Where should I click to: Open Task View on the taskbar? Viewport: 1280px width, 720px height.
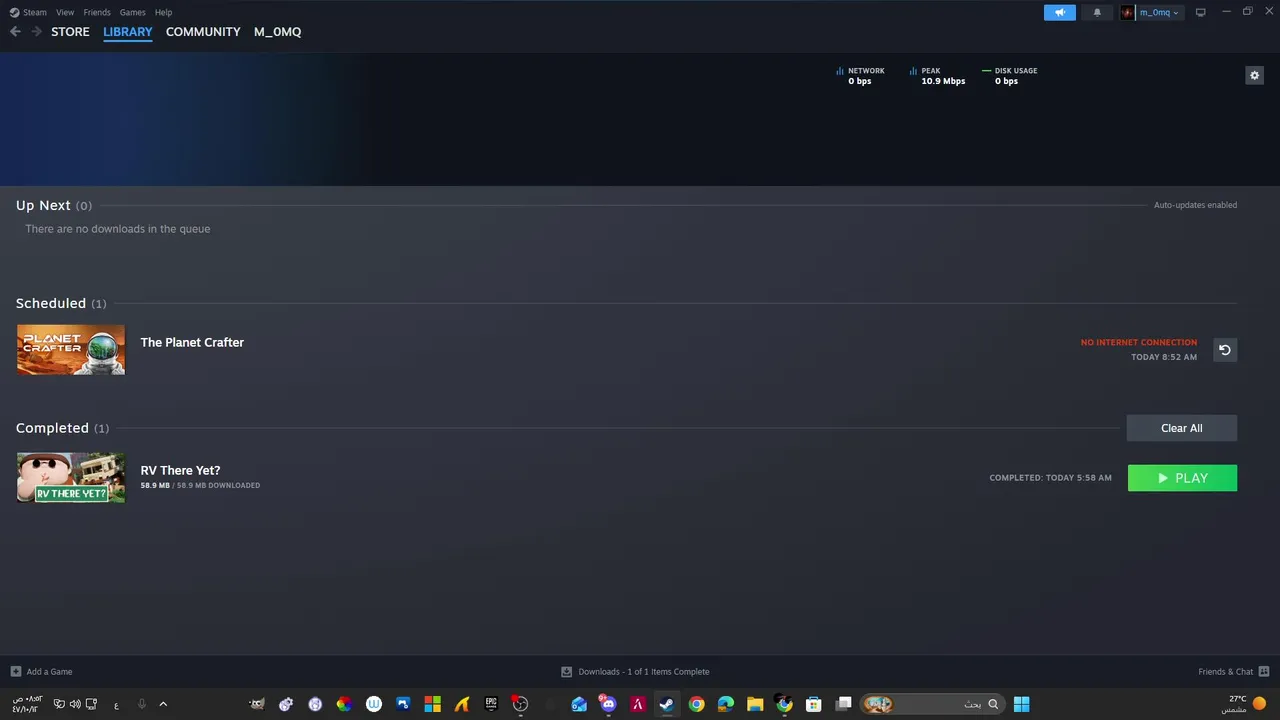tap(843, 704)
